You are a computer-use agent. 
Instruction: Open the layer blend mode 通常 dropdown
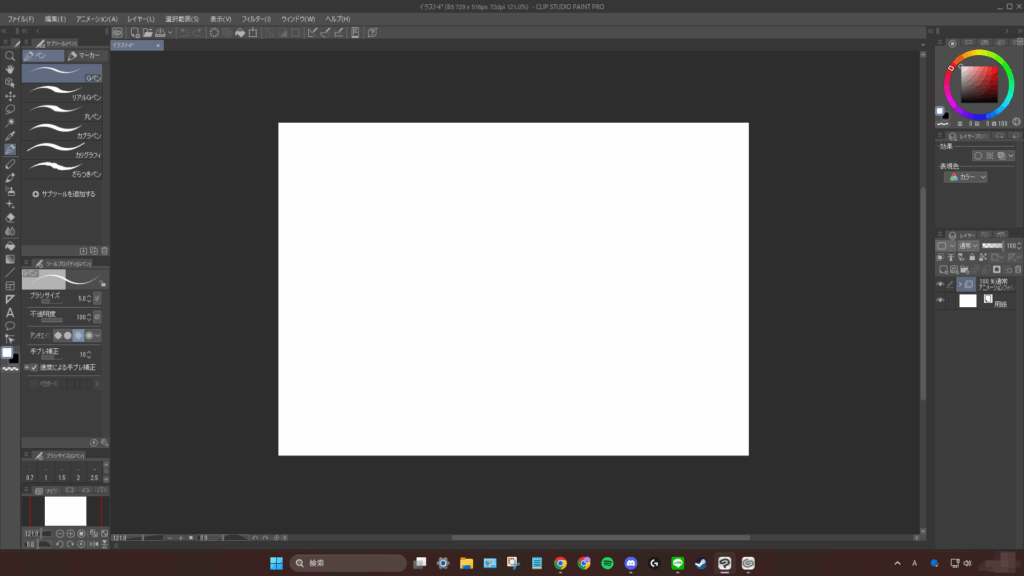click(968, 245)
